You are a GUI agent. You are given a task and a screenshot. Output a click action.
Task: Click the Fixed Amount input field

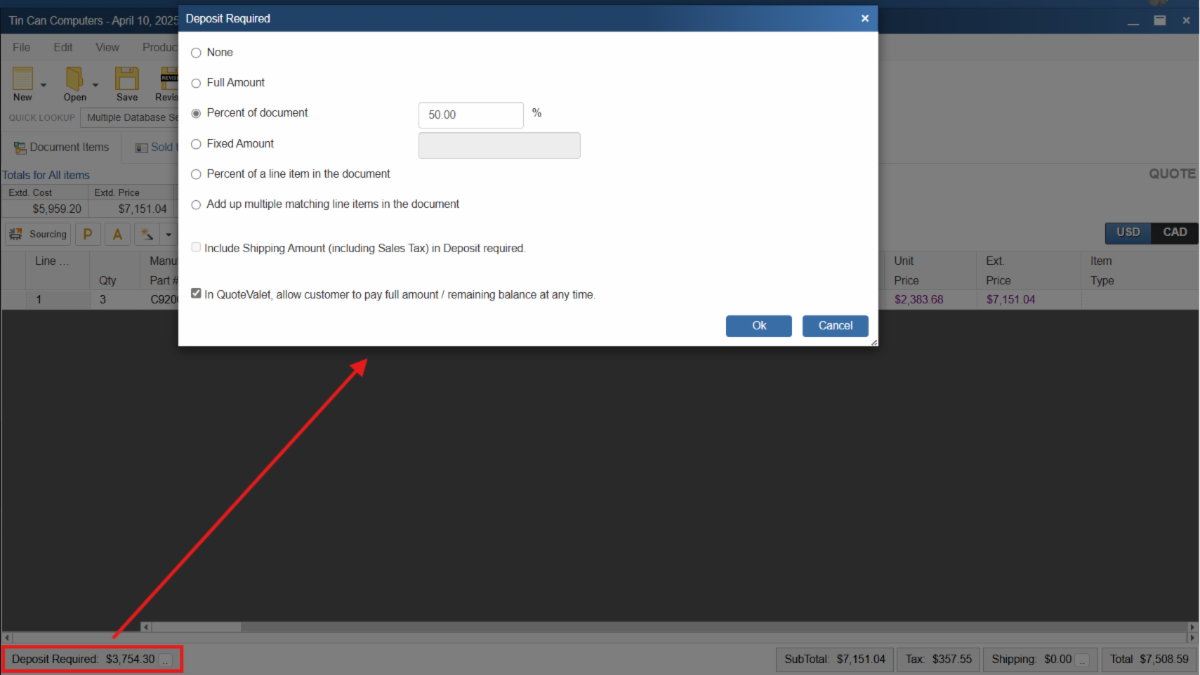tap(499, 146)
